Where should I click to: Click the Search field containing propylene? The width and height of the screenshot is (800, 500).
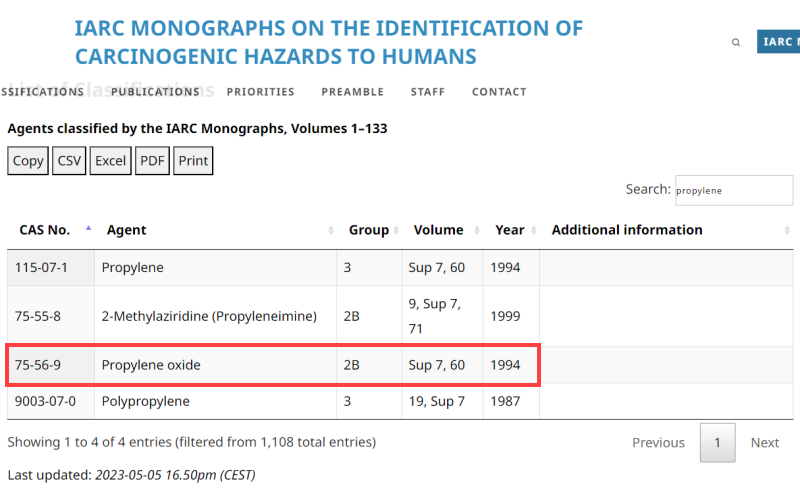pos(733,190)
